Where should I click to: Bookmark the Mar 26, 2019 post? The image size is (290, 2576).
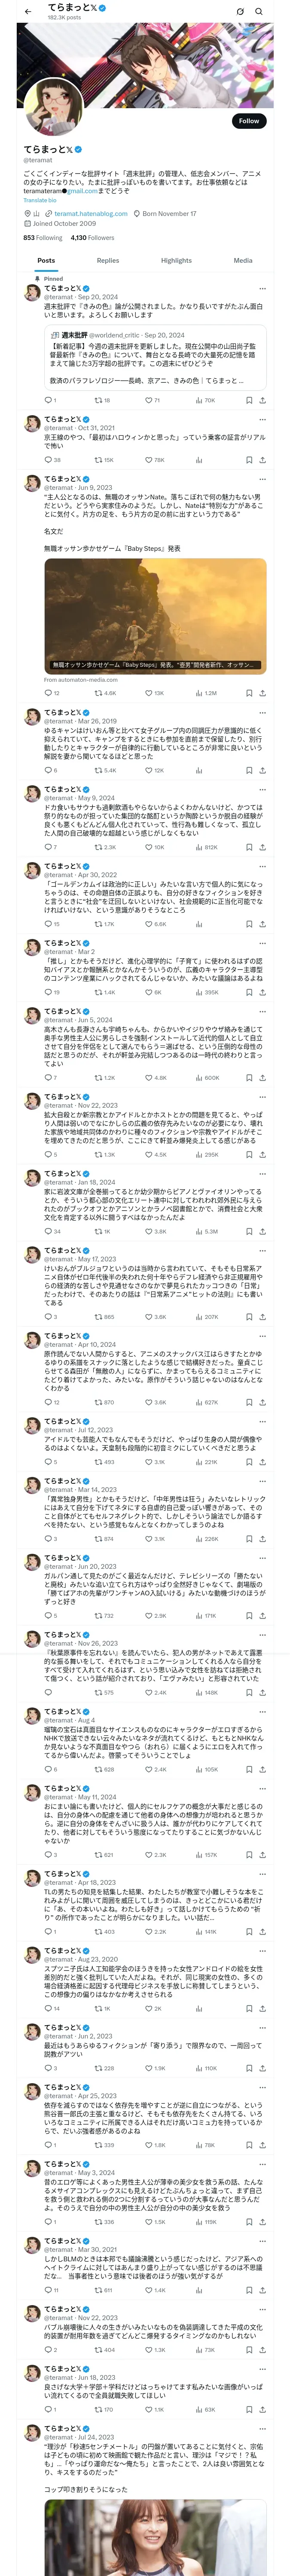coord(249,770)
